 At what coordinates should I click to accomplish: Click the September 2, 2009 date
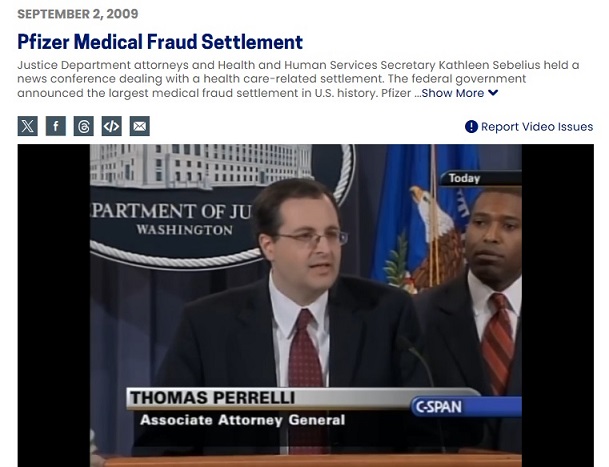(78, 14)
